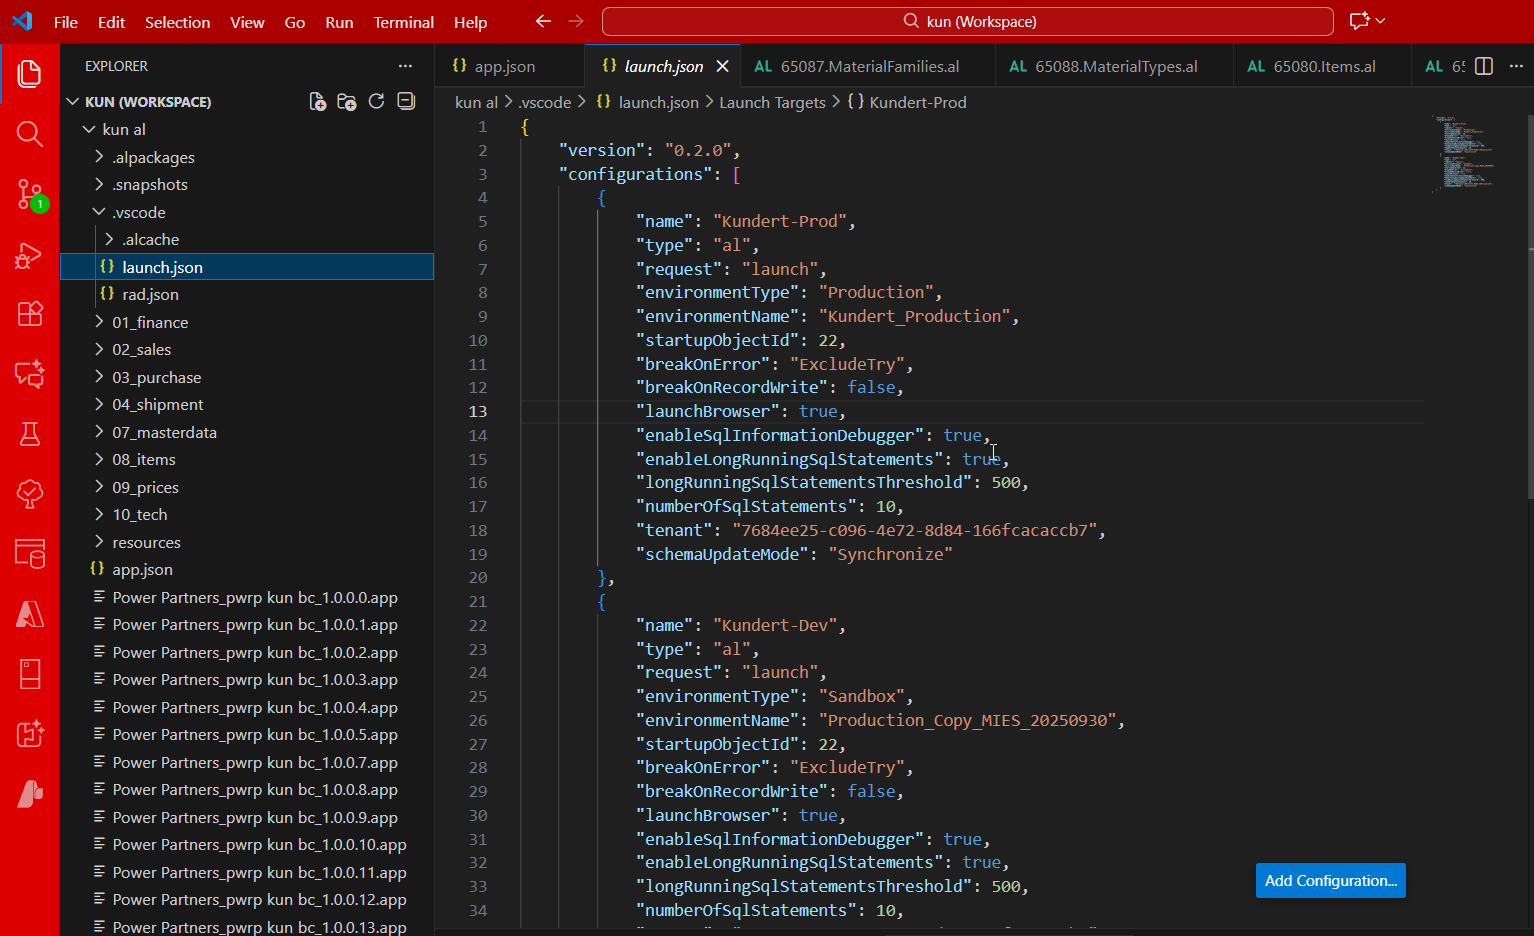Open the Terminal menu
Image resolution: width=1534 pixels, height=936 pixels.
click(404, 22)
